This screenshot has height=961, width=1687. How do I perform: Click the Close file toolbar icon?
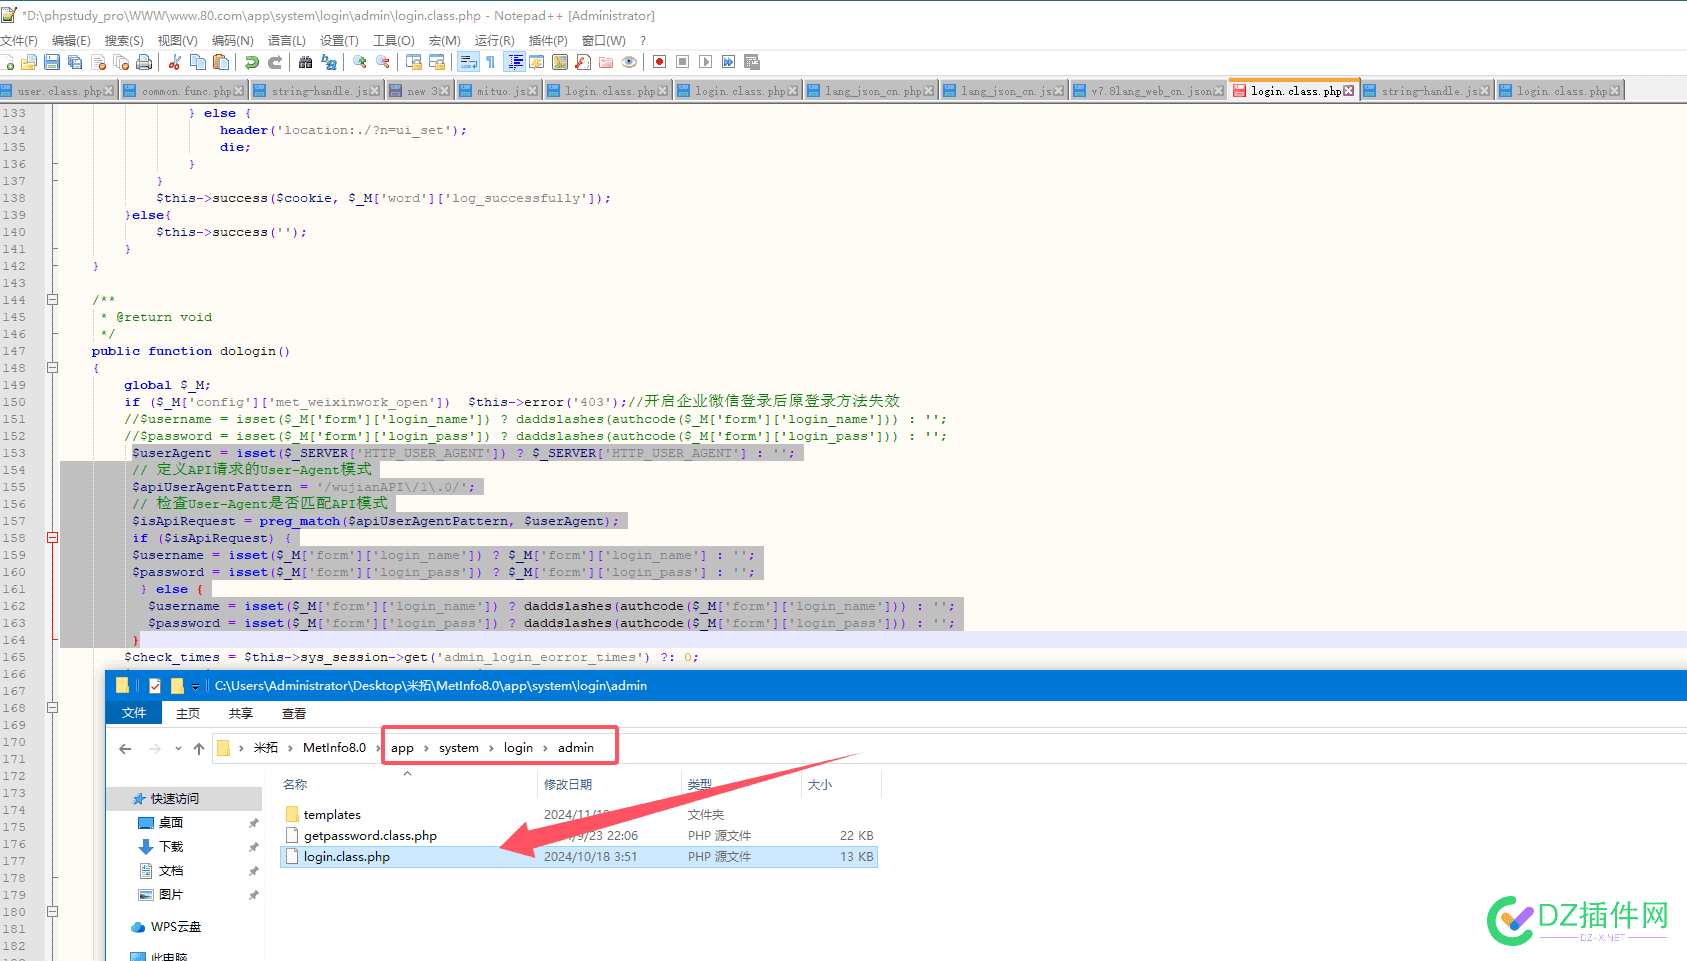pos(98,62)
